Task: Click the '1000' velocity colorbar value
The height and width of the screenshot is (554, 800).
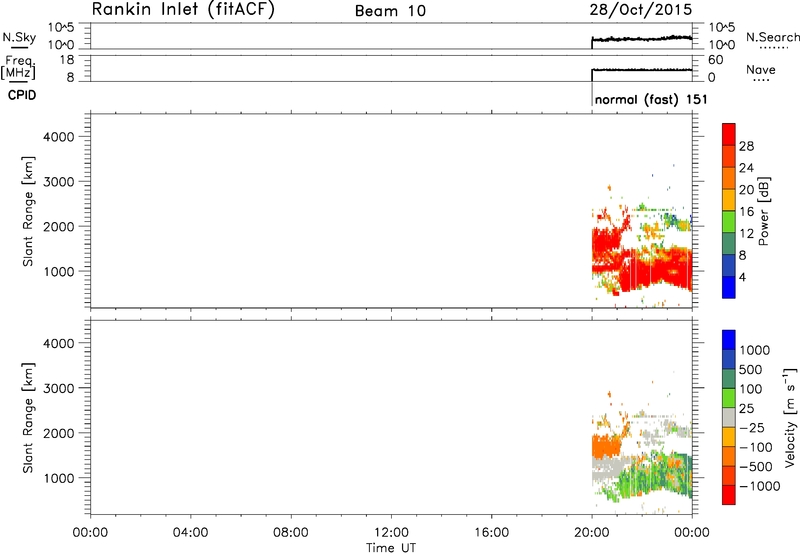Action: [755, 350]
